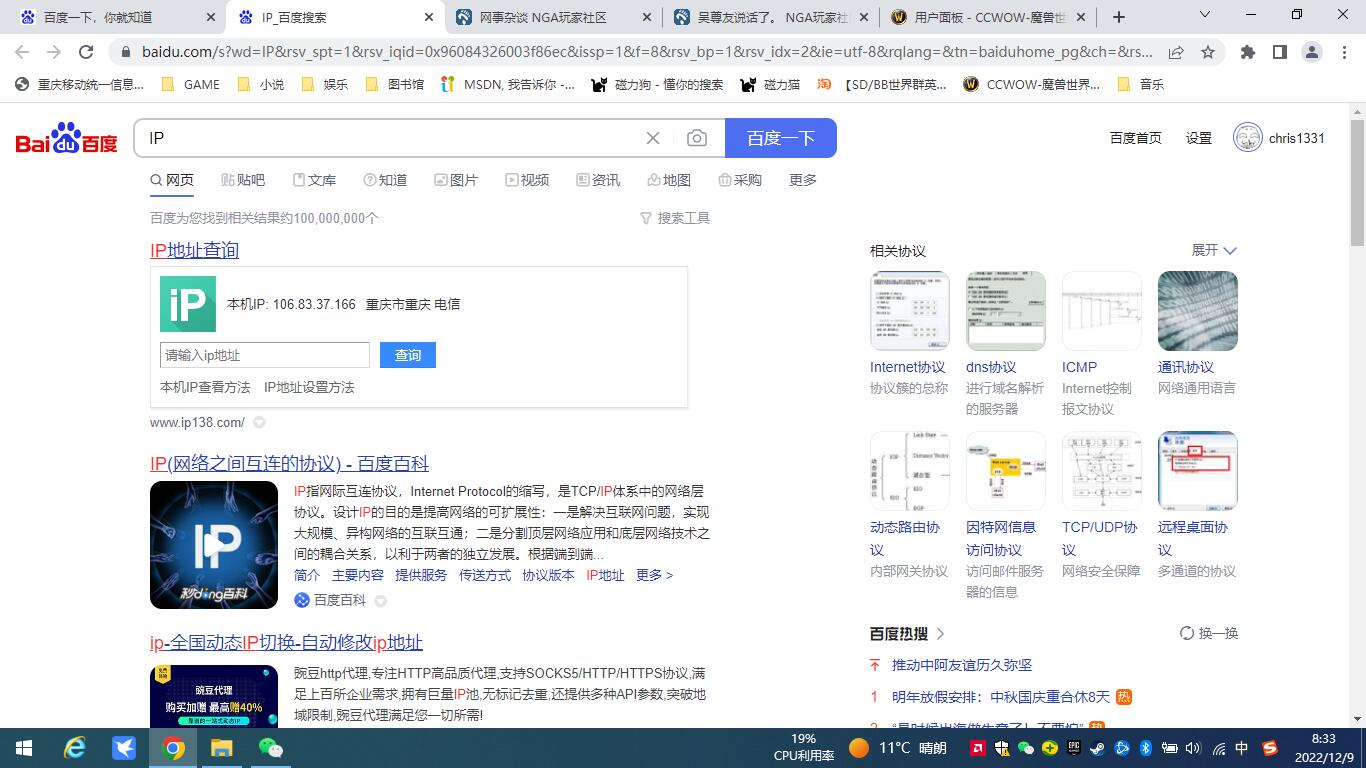Click the camera icon for image search
The image size is (1366, 768).
point(698,137)
